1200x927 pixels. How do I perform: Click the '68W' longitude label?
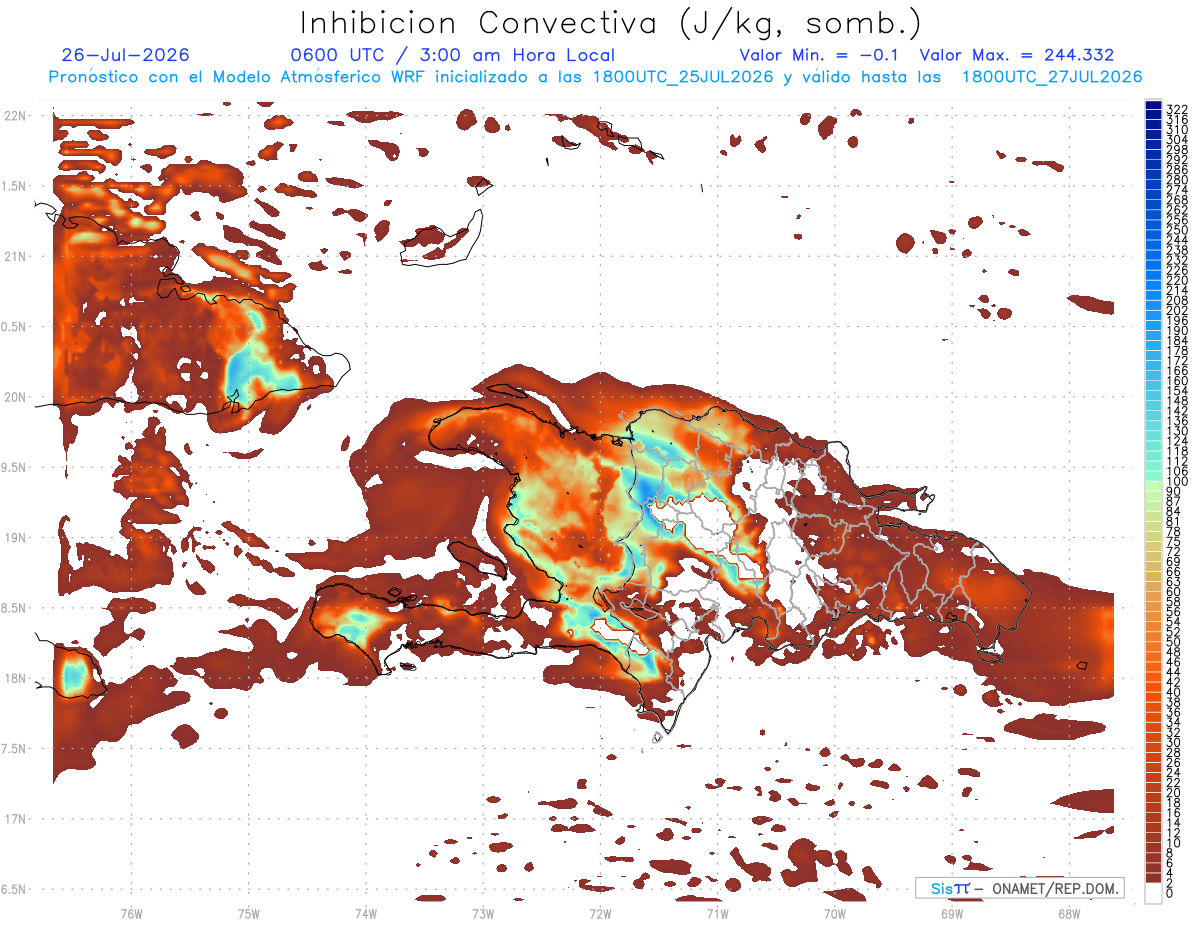1069,913
